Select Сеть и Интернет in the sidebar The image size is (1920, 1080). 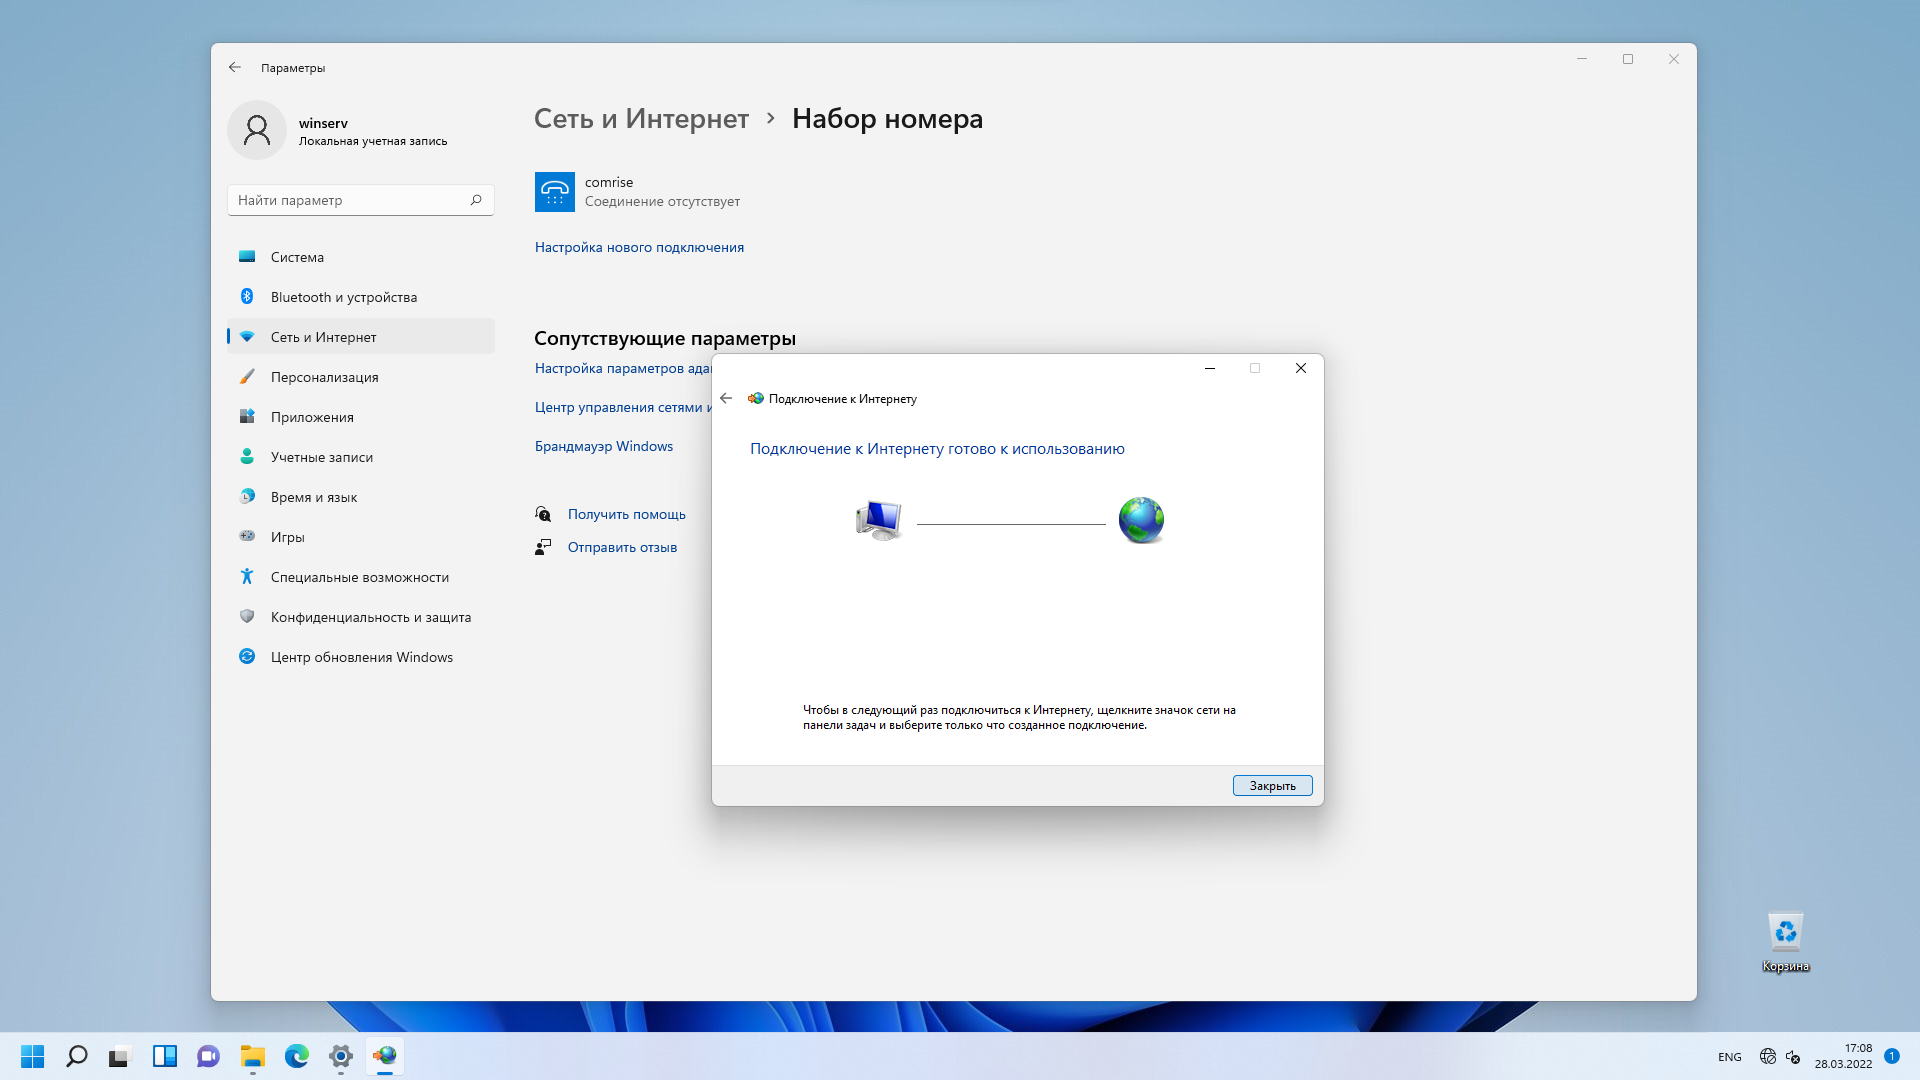[361, 337]
